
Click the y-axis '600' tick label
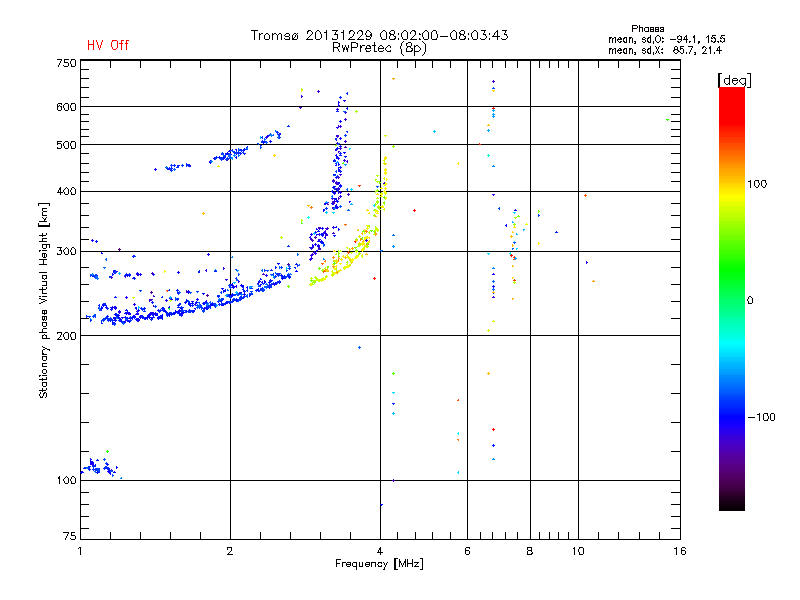66,107
